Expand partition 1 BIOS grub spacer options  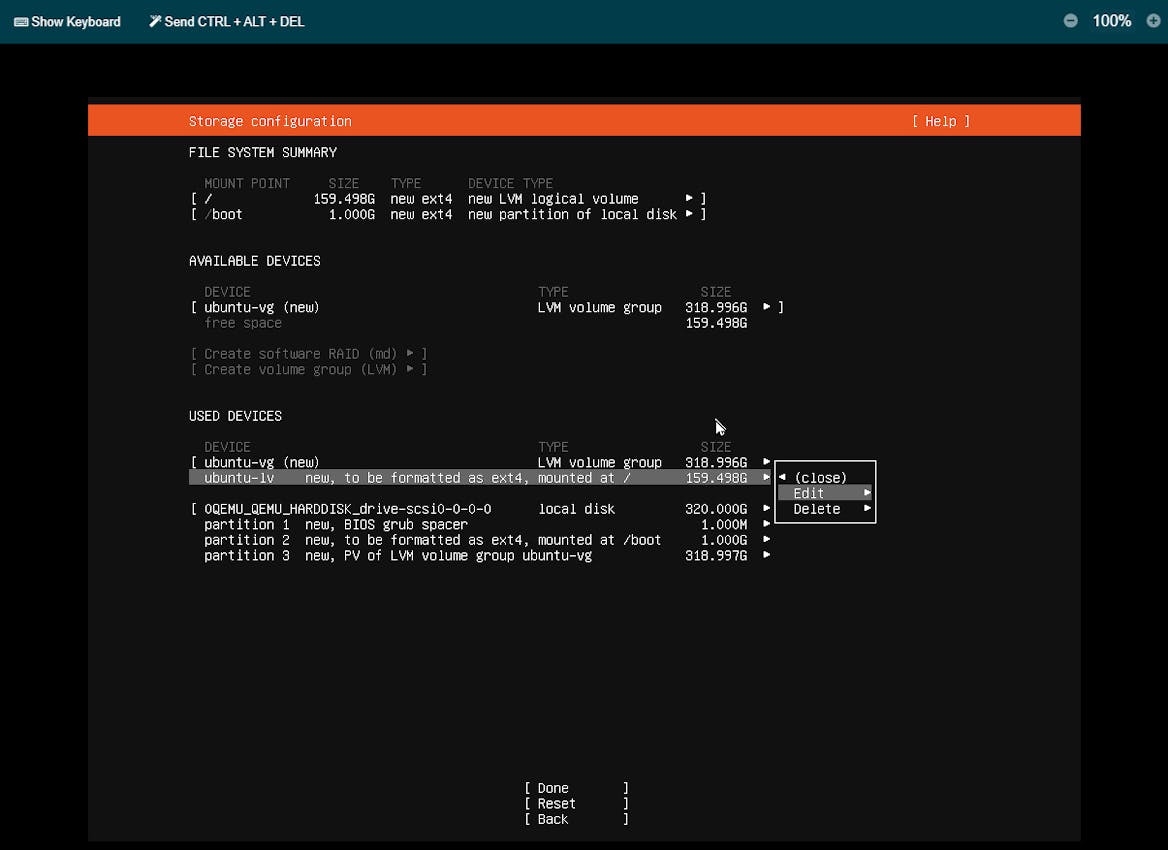tap(766, 524)
